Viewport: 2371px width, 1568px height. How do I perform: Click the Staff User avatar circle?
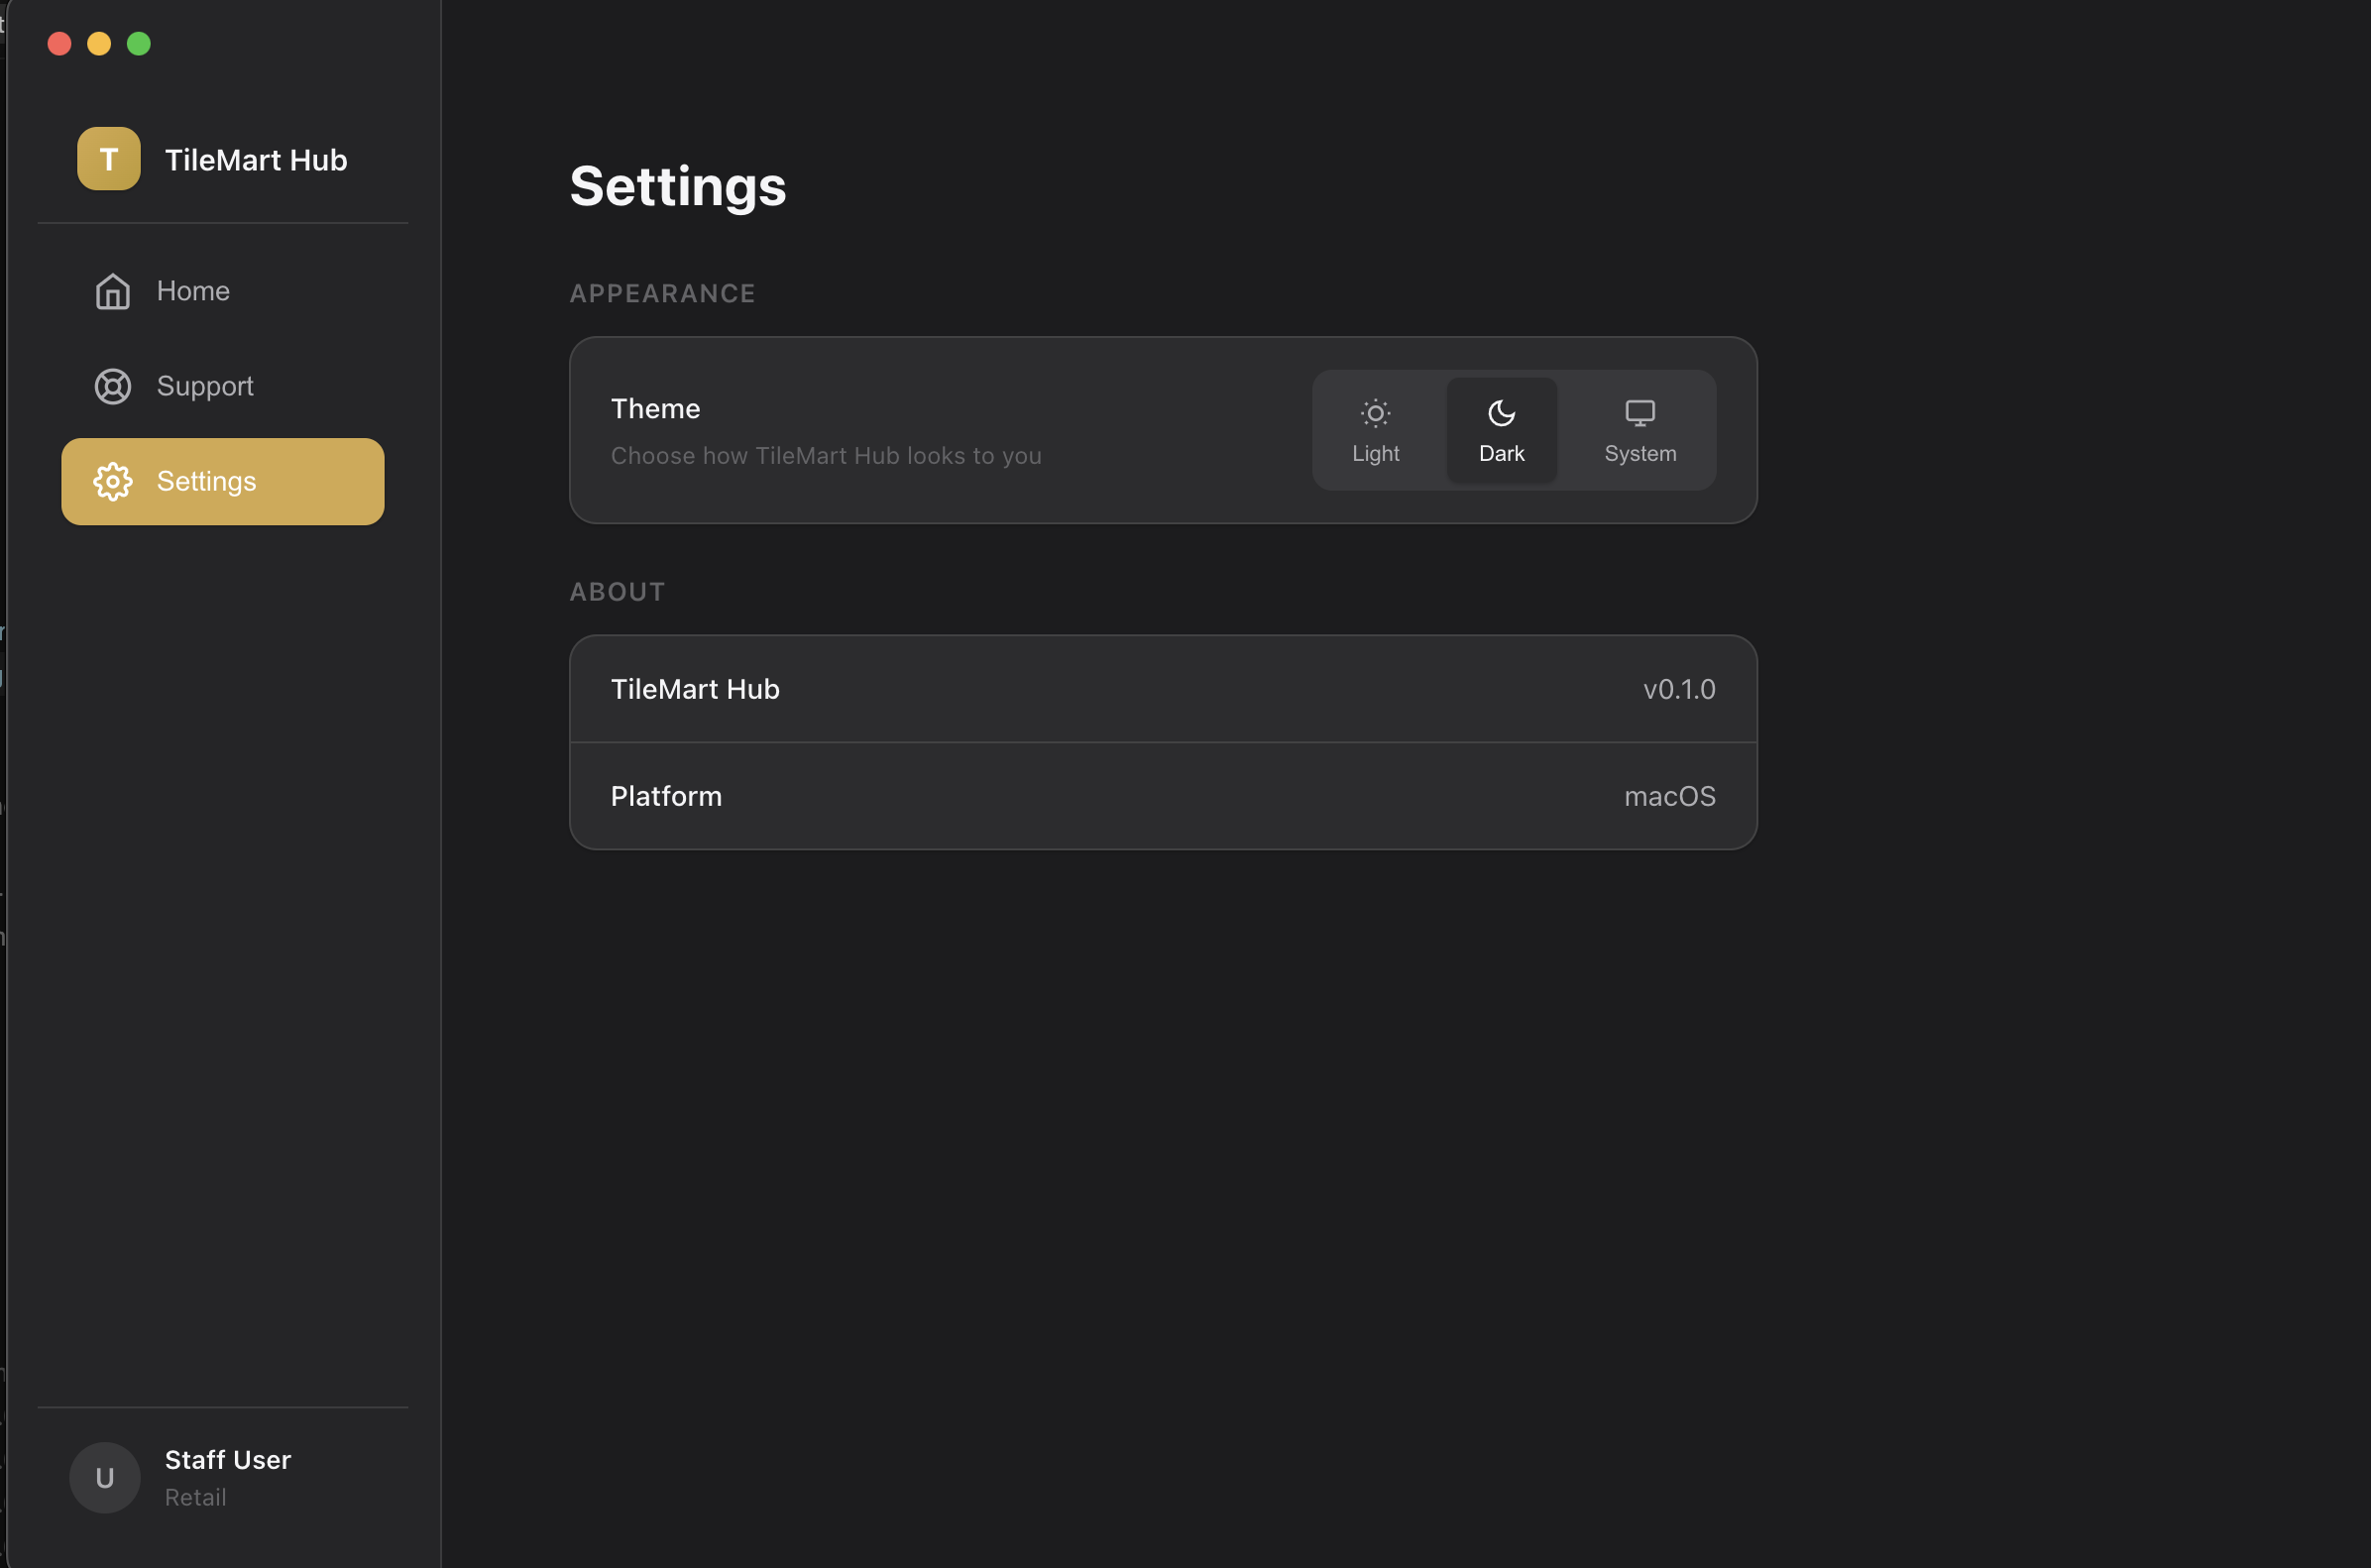(104, 1477)
